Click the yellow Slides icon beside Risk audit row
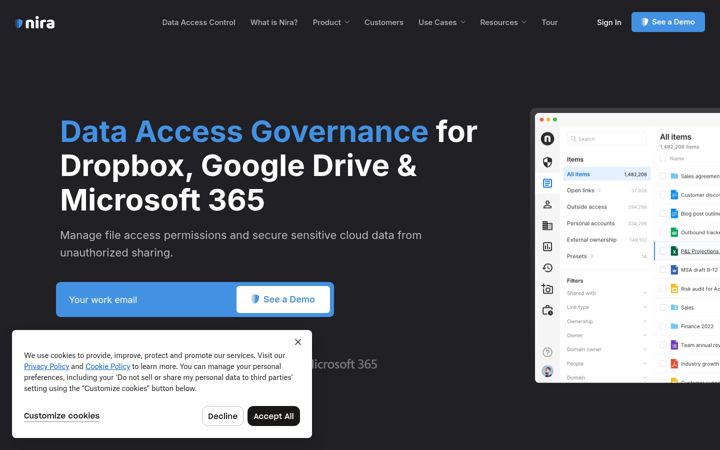Screen dimensions: 720x450 pos(675,289)
